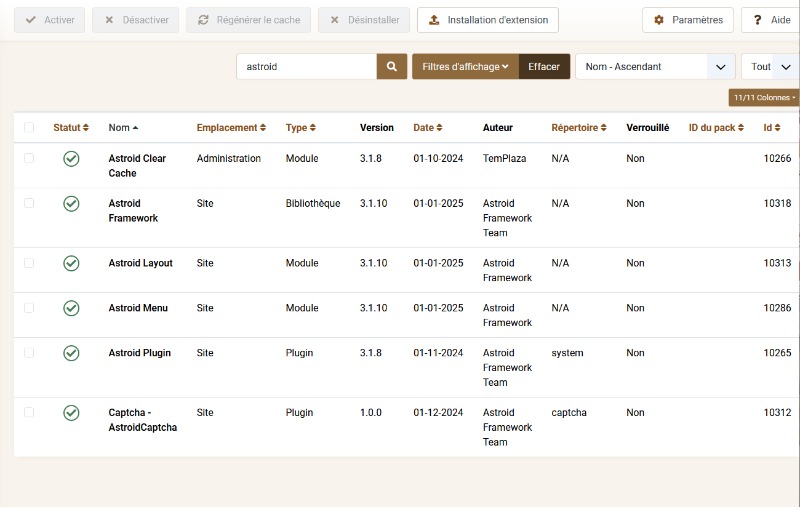
Task: Sort table by Emplacement column
Action: pos(231,128)
